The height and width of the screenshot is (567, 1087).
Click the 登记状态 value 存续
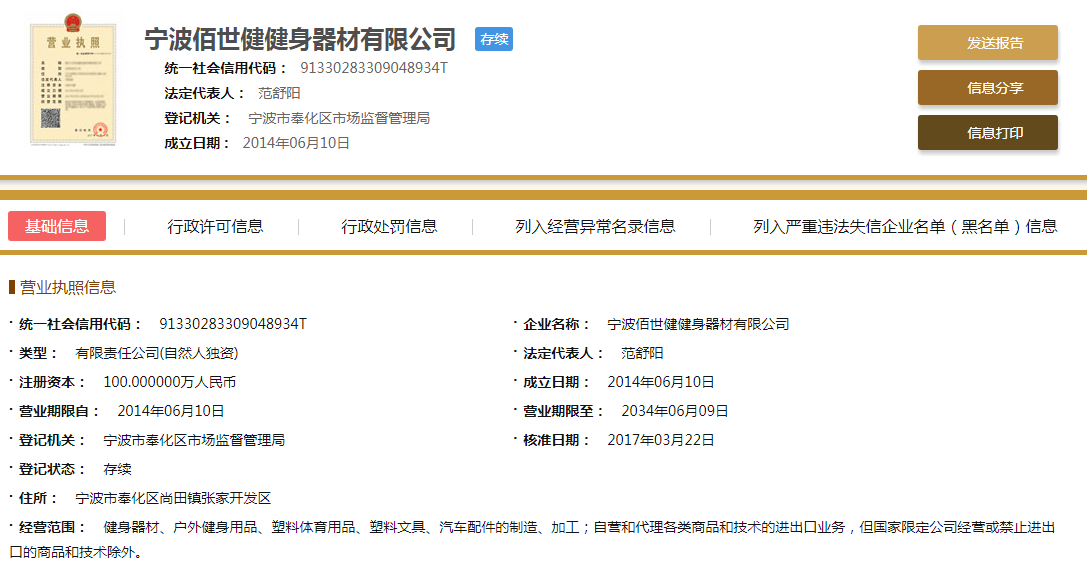click(117, 469)
